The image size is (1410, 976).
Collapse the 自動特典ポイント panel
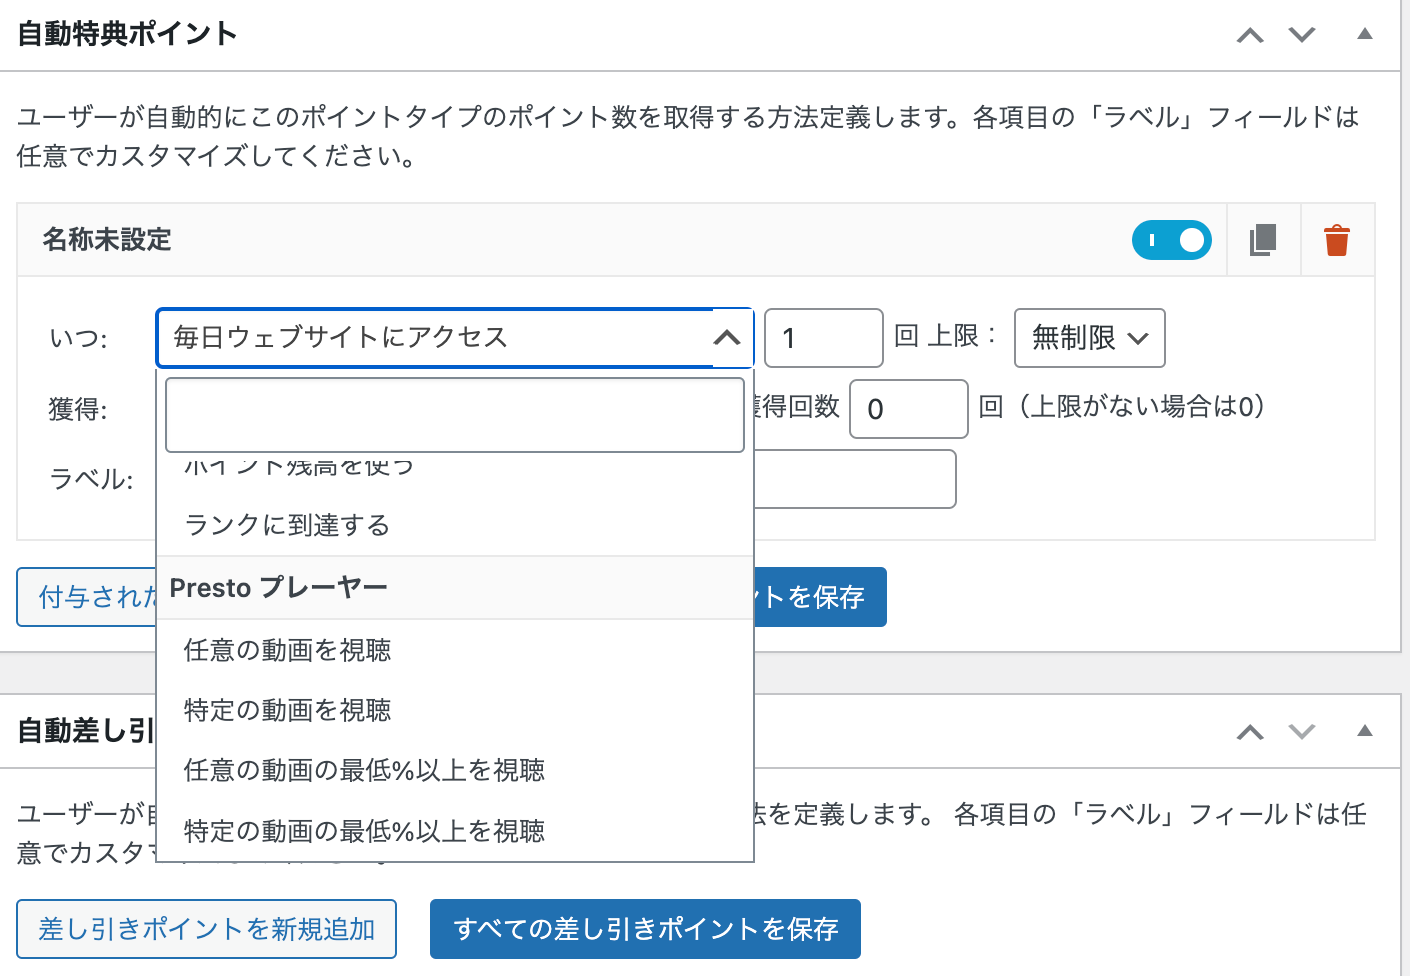[x=1365, y=34]
